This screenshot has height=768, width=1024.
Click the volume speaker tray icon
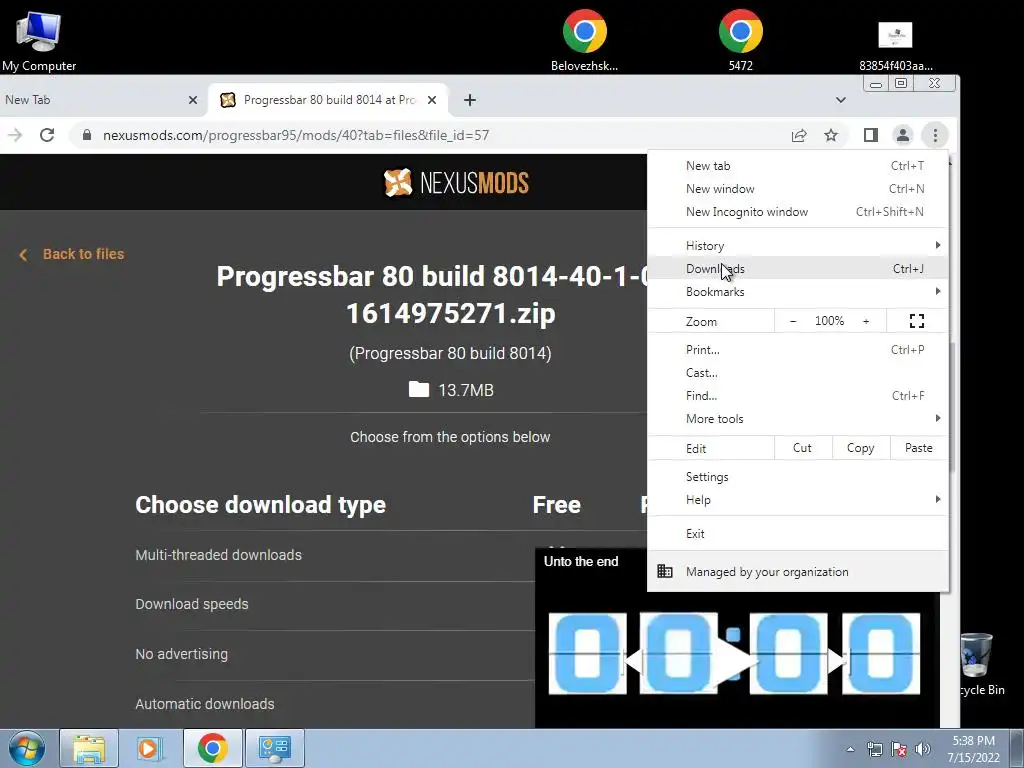pyautogui.click(x=922, y=749)
